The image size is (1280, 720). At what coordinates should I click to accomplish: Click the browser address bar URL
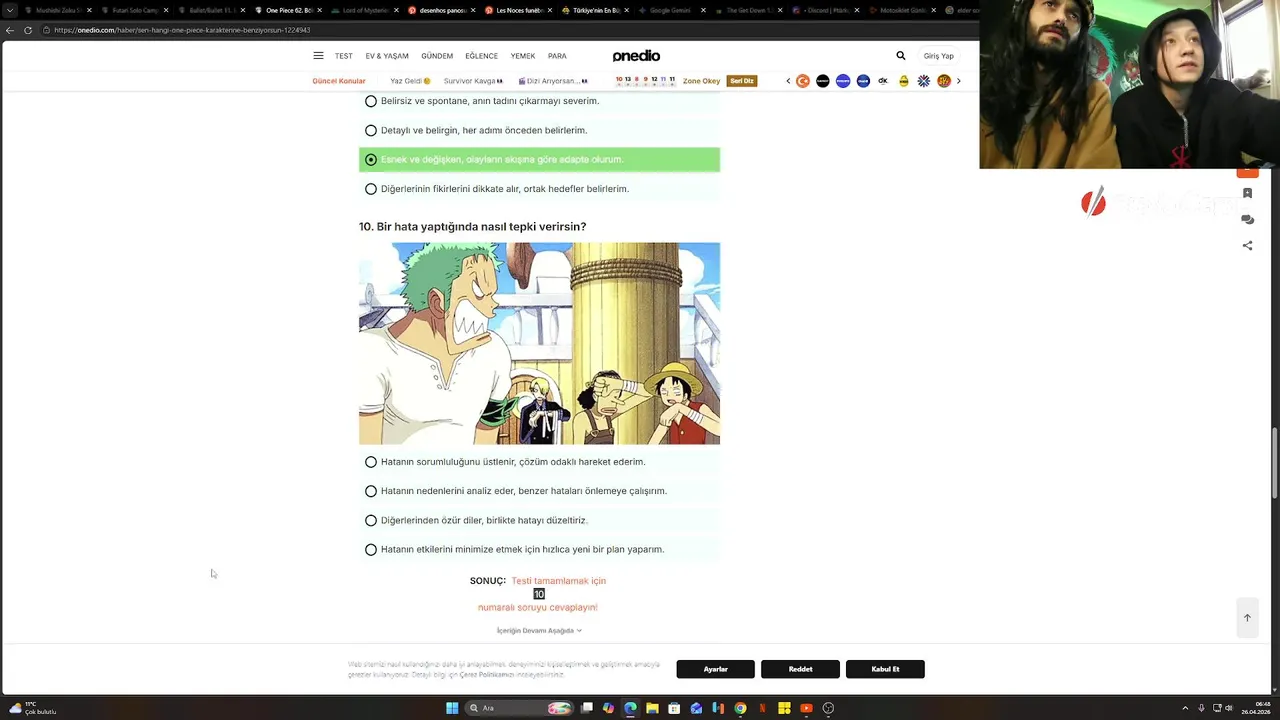pyautogui.click(x=182, y=30)
